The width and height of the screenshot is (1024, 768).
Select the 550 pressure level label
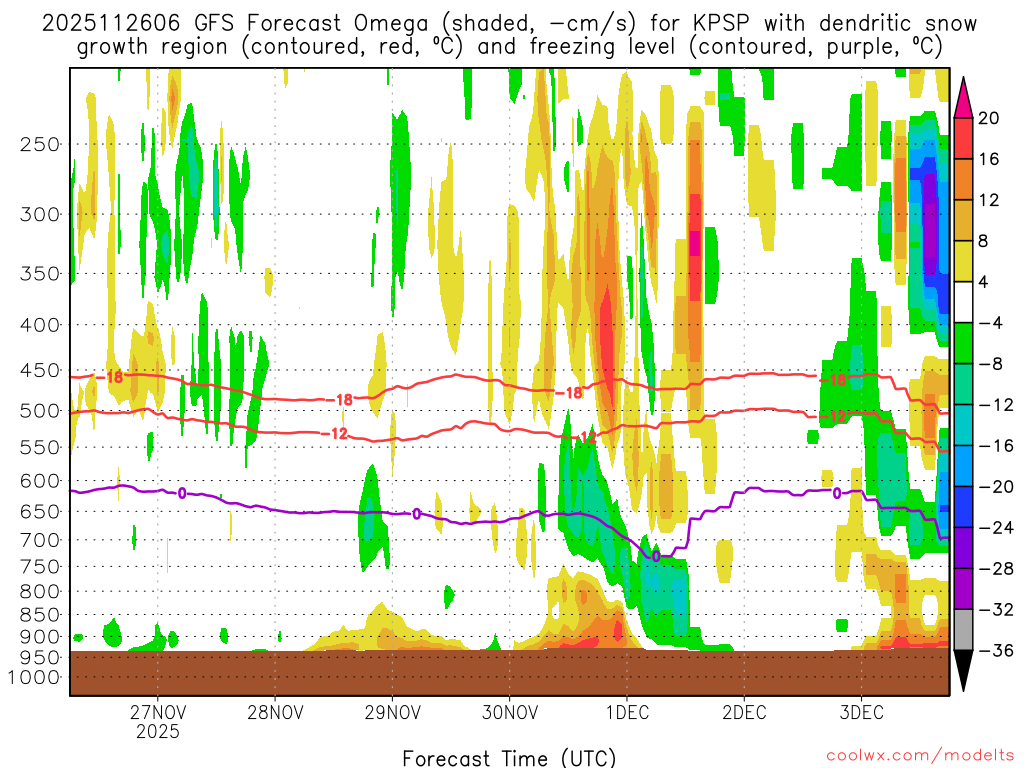[x=40, y=447]
